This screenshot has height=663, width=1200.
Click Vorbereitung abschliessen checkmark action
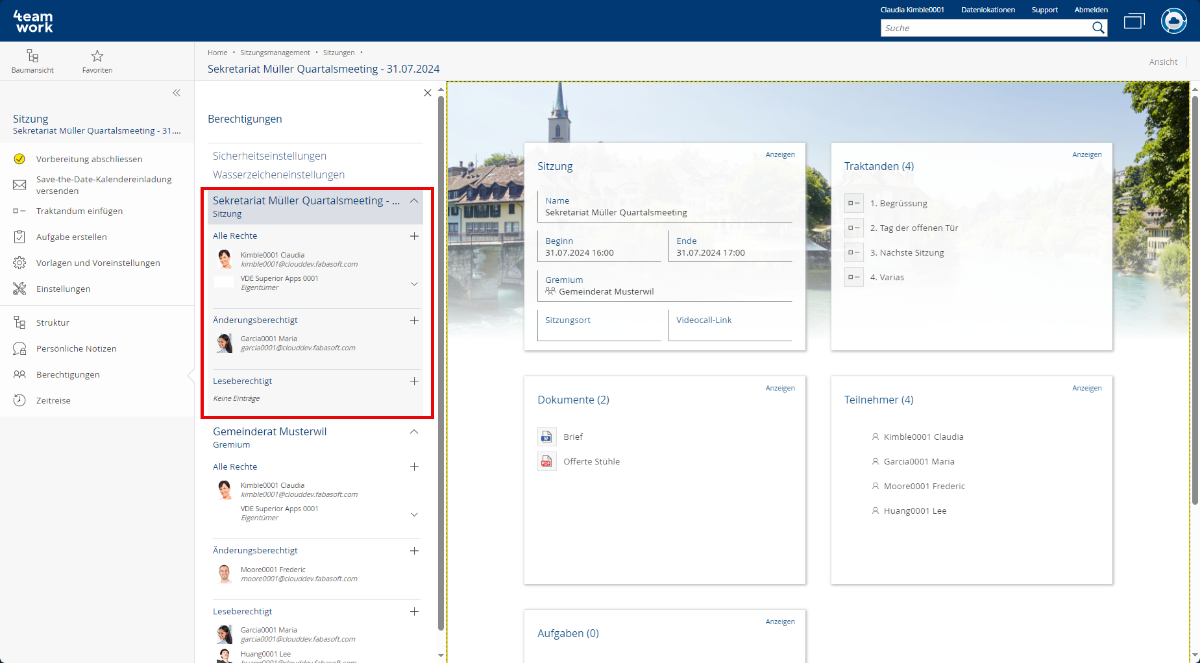click(88, 159)
